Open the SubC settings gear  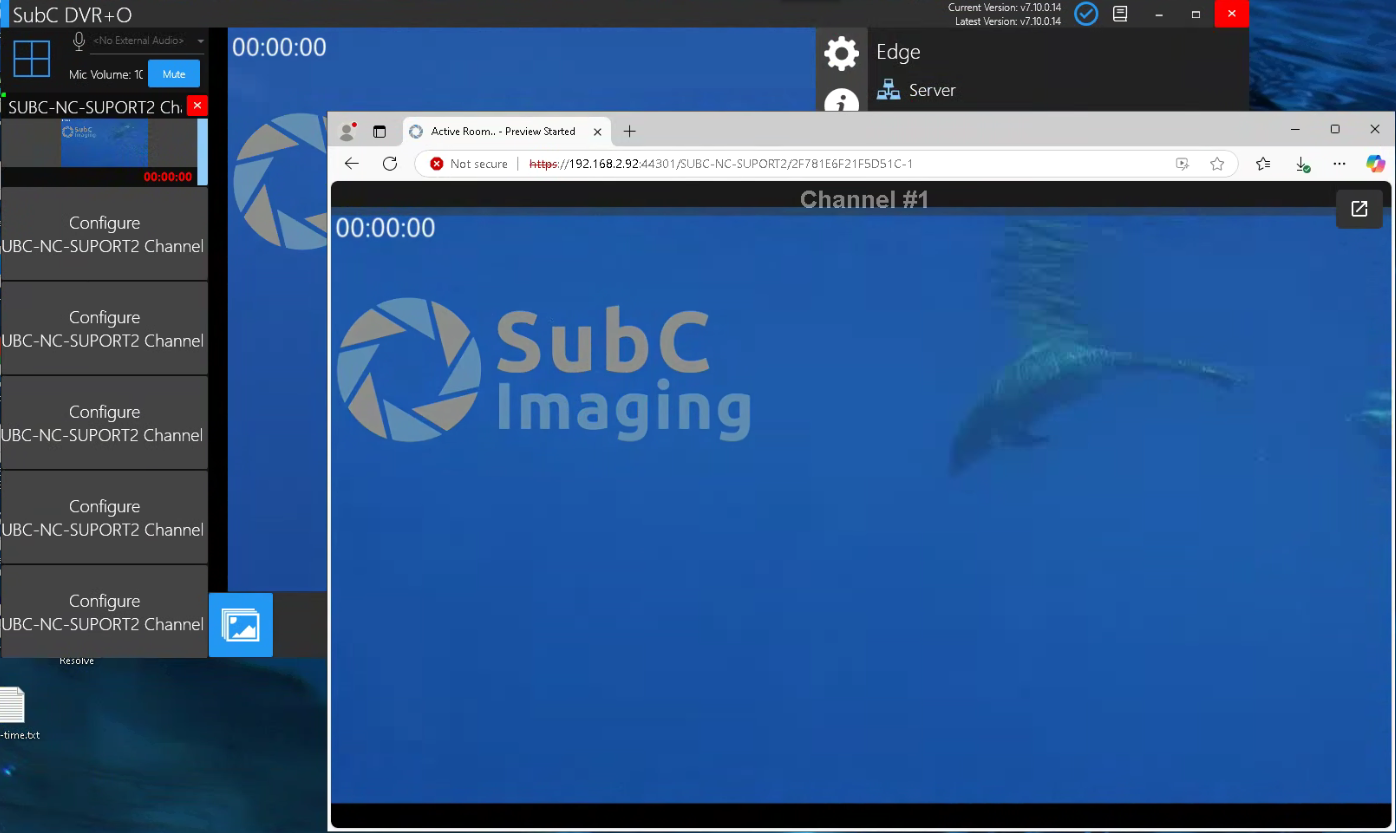(841, 53)
